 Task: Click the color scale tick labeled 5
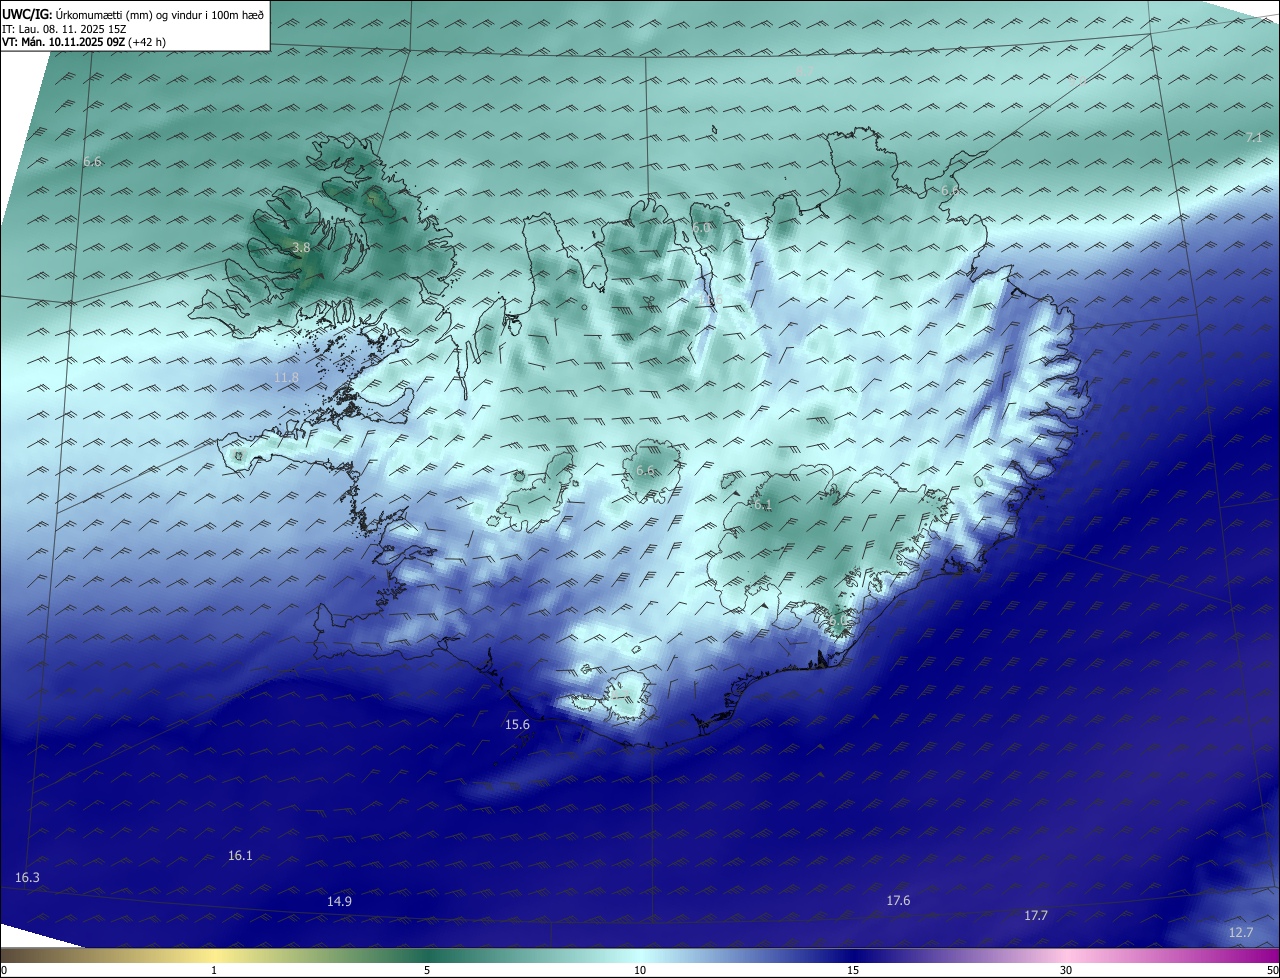[x=427, y=970]
